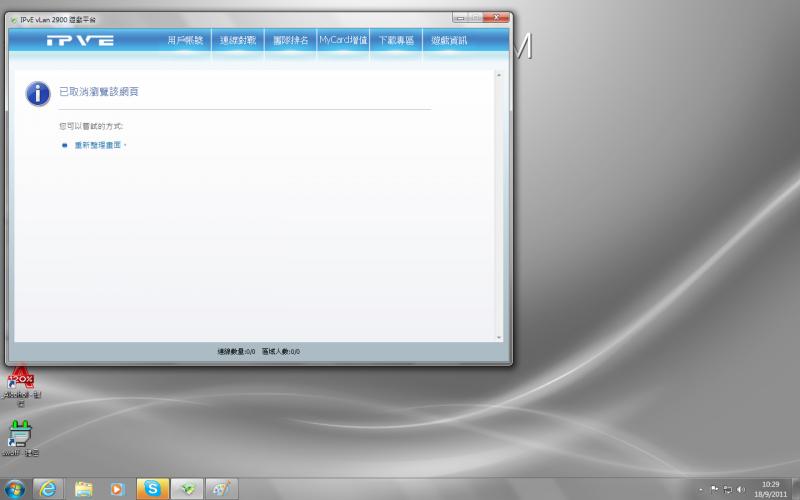
Task: Click the scrollbar down arrow in IPvE page
Action: click(498, 337)
